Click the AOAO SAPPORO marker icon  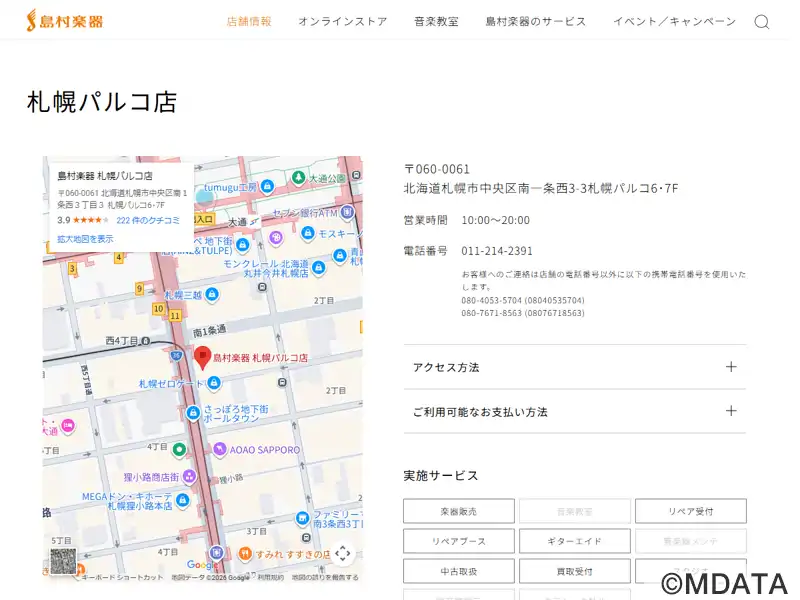click(219, 449)
